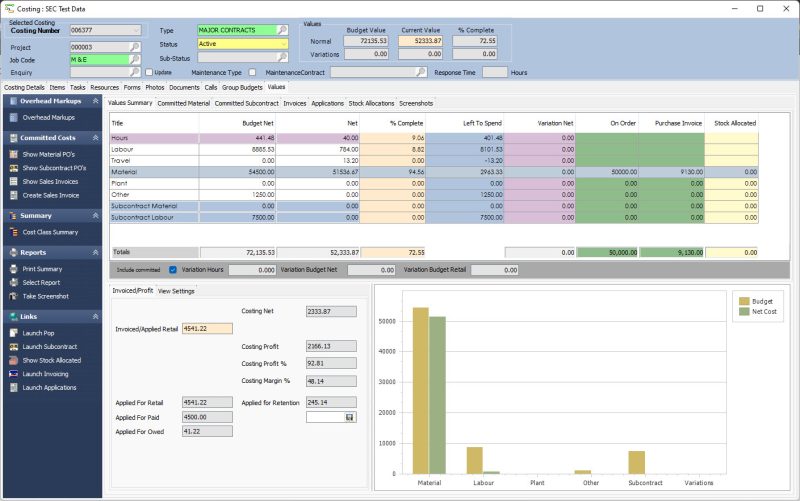Click the Project field search magnifier
Image resolution: width=800 pixels, height=501 pixels.
[x=135, y=47]
